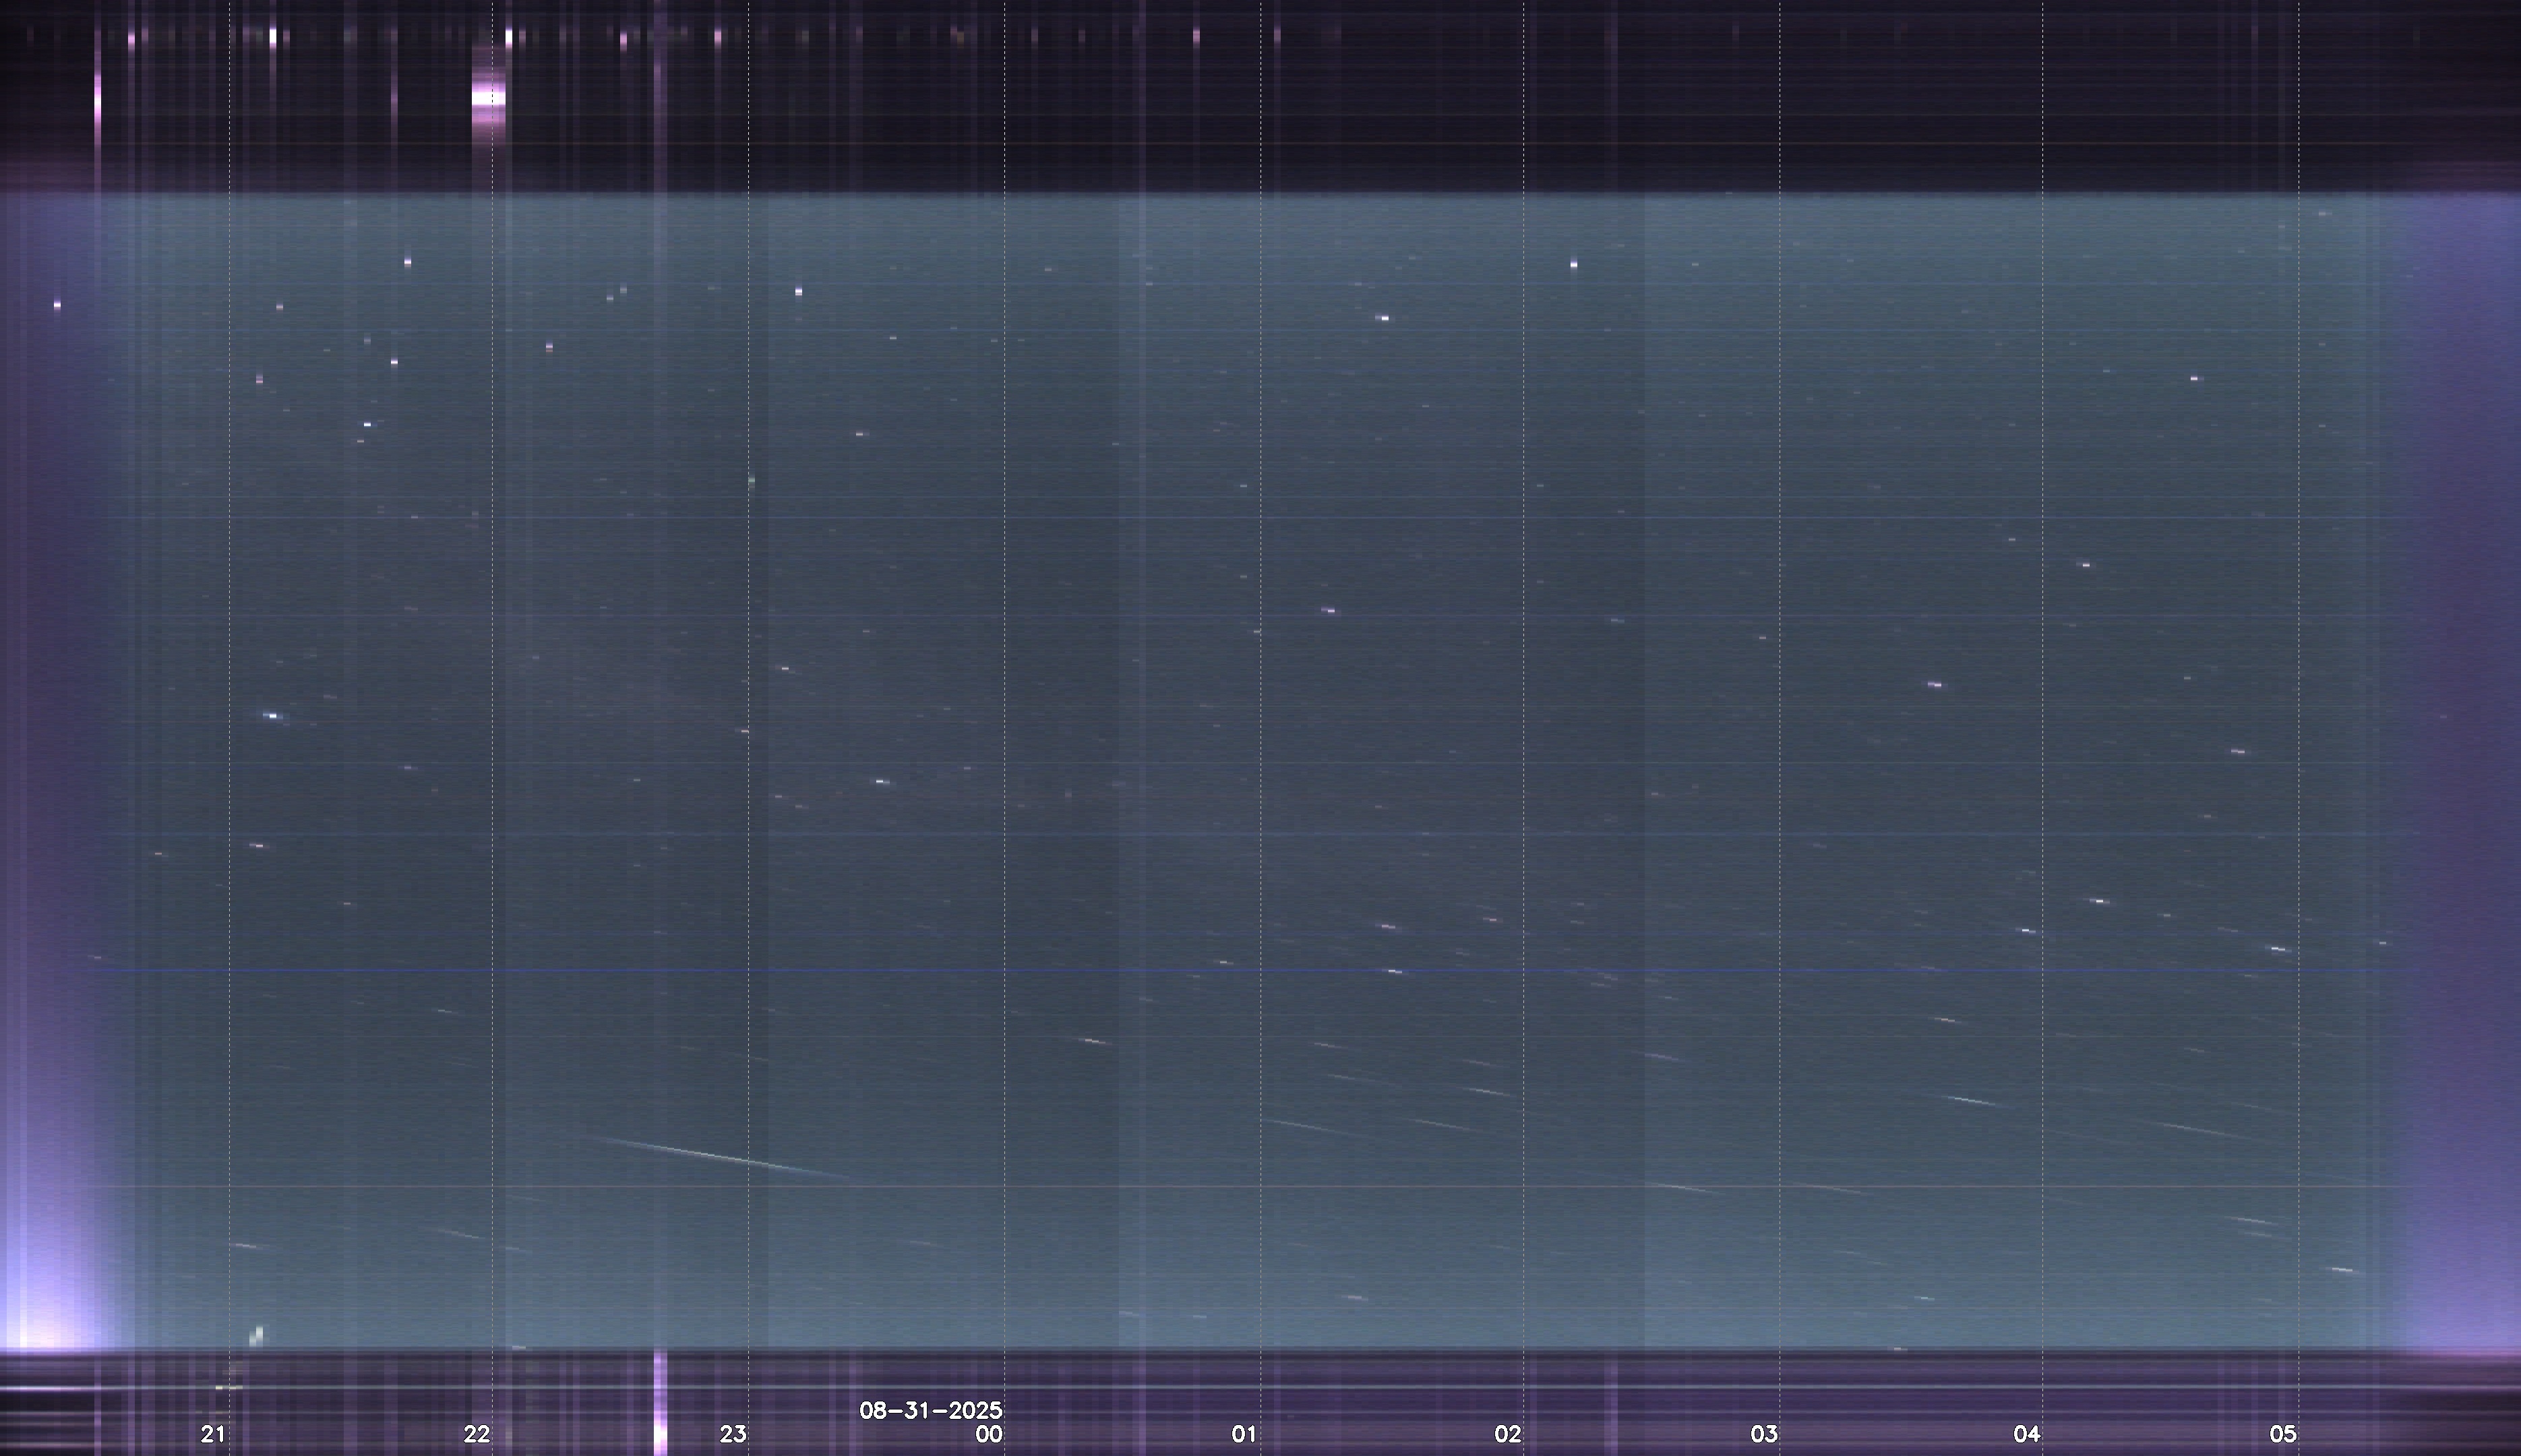2521x1456 pixels.
Task: Click the 08-31-2025 date label
Action: (x=930, y=1410)
